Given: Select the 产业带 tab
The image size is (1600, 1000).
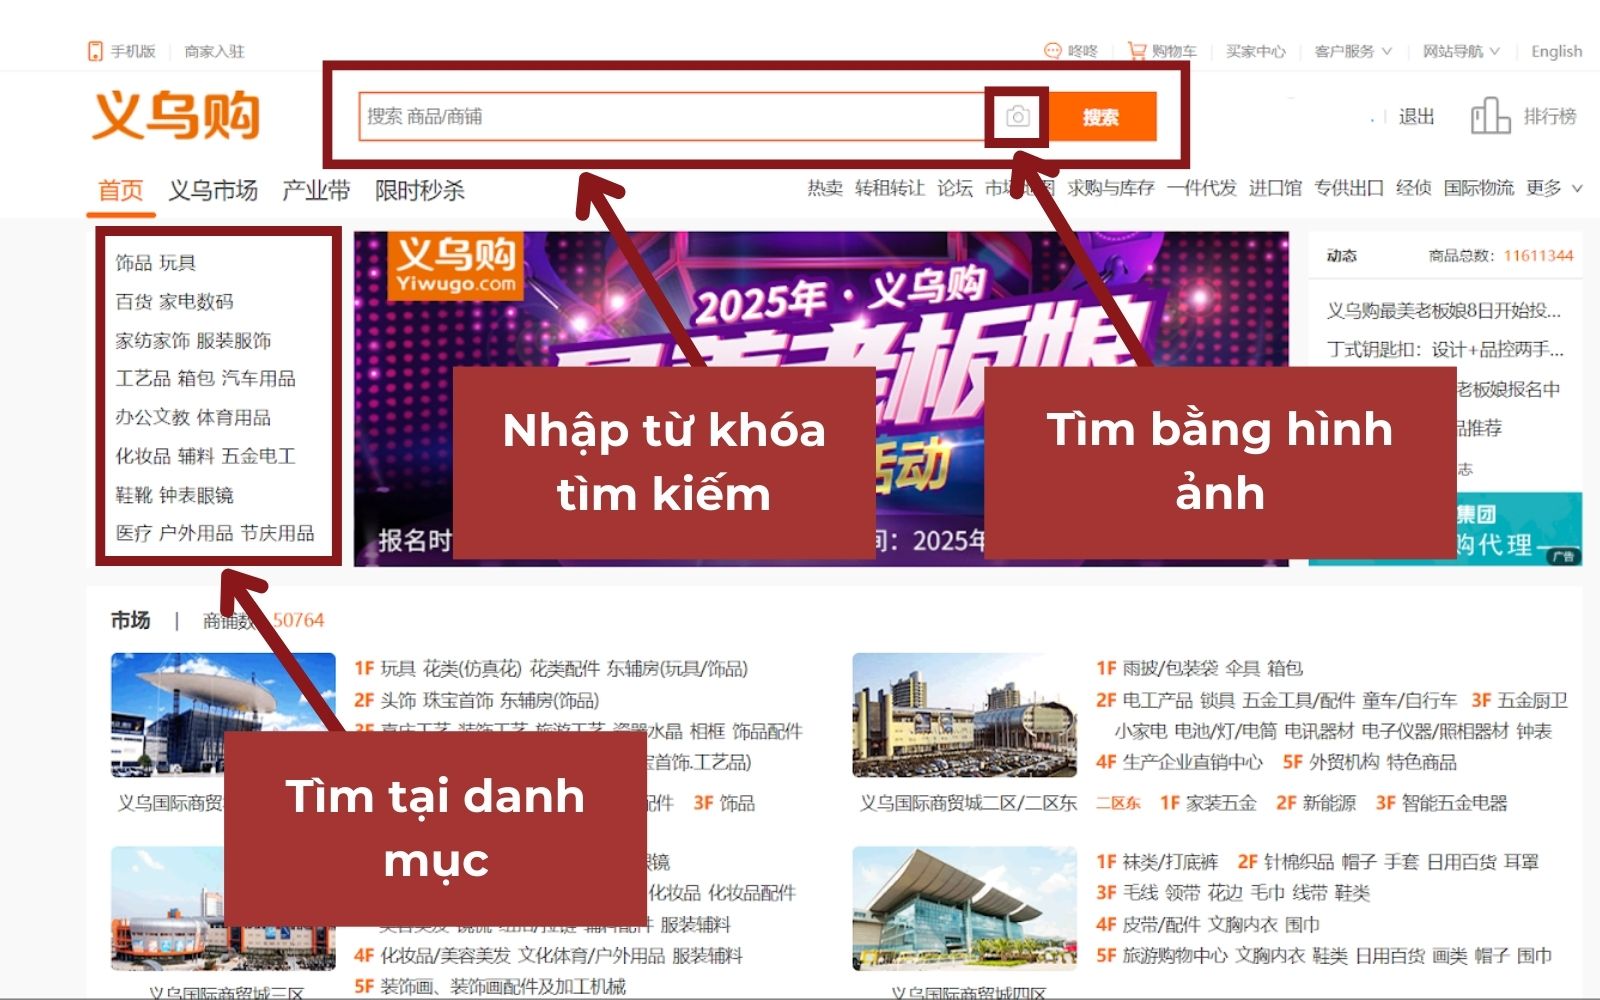Looking at the screenshot, I should pos(316,190).
